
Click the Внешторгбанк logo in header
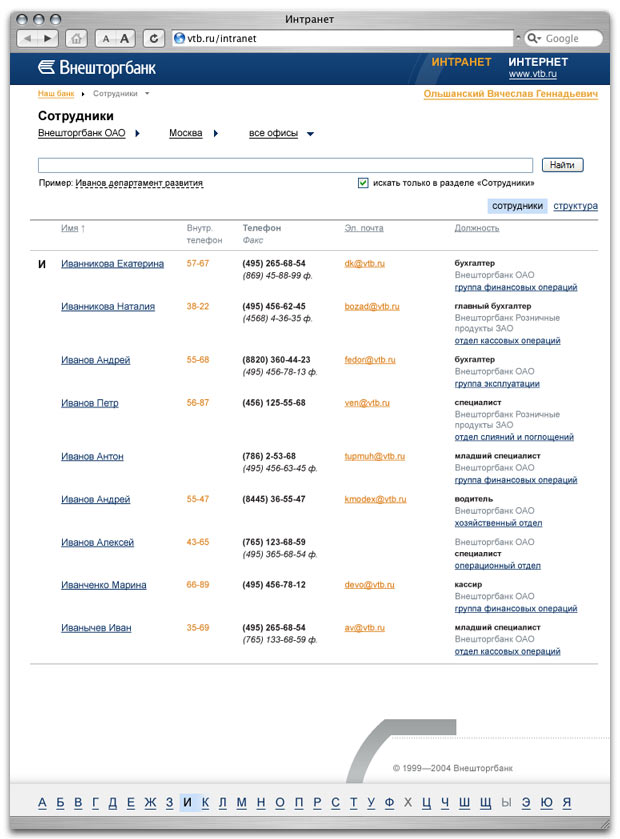pyautogui.click(x=97, y=68)
